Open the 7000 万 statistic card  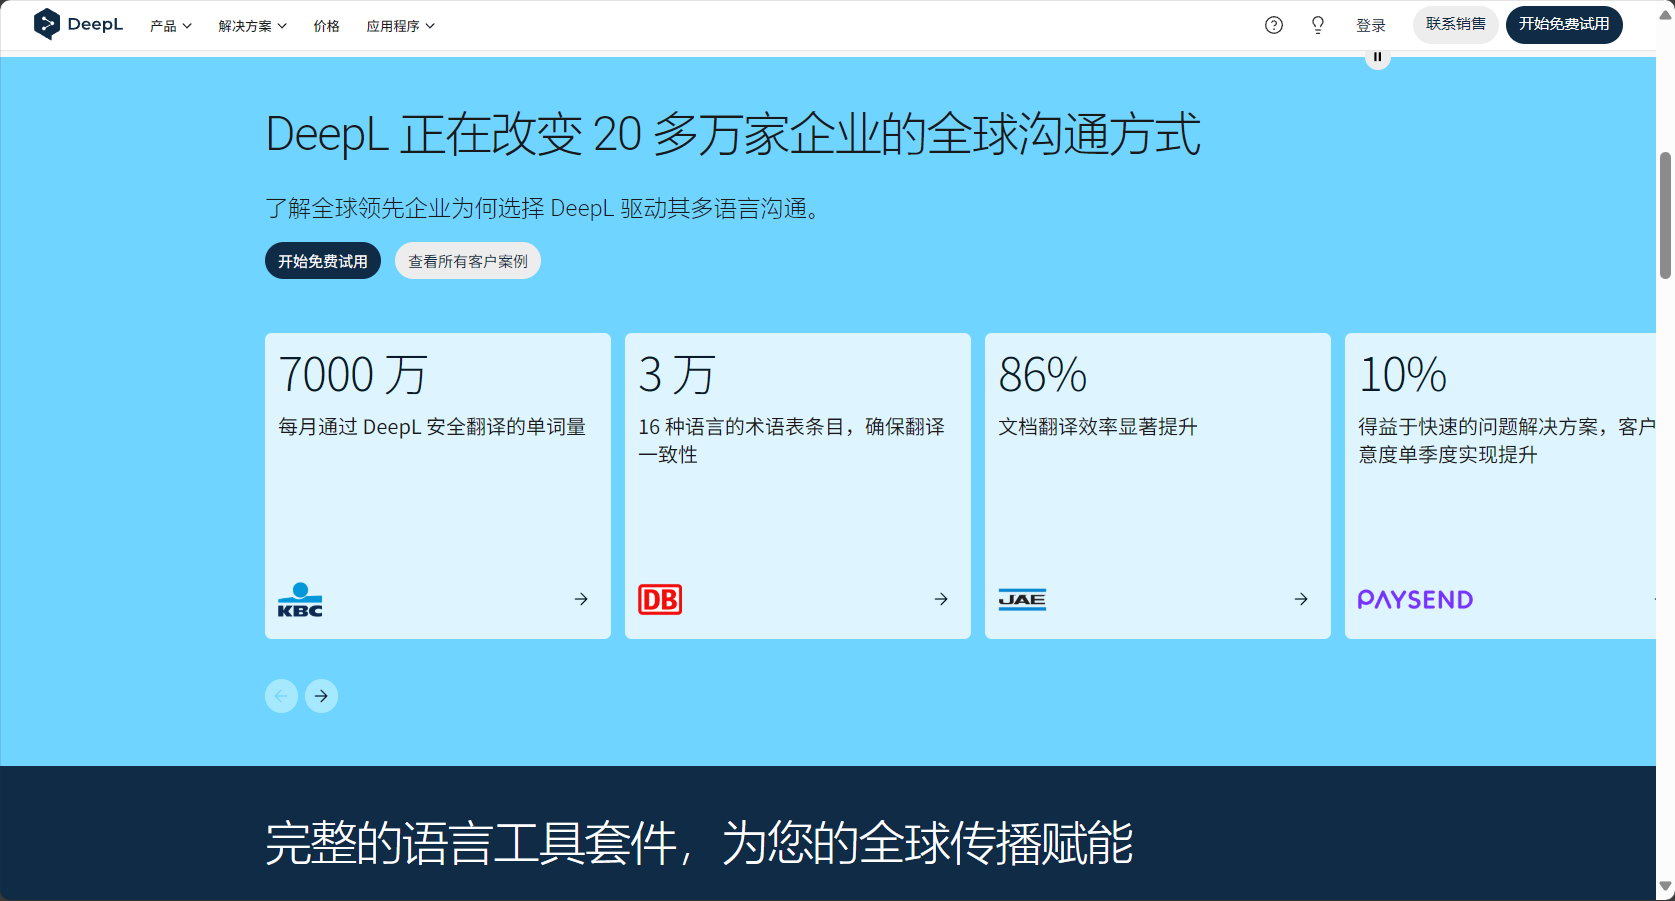click(438, 486)
